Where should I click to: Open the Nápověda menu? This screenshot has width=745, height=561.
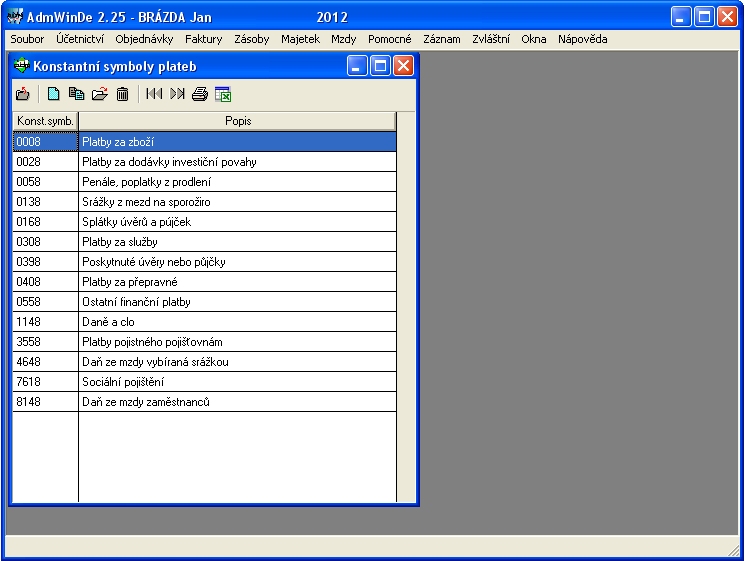(583, 39)
